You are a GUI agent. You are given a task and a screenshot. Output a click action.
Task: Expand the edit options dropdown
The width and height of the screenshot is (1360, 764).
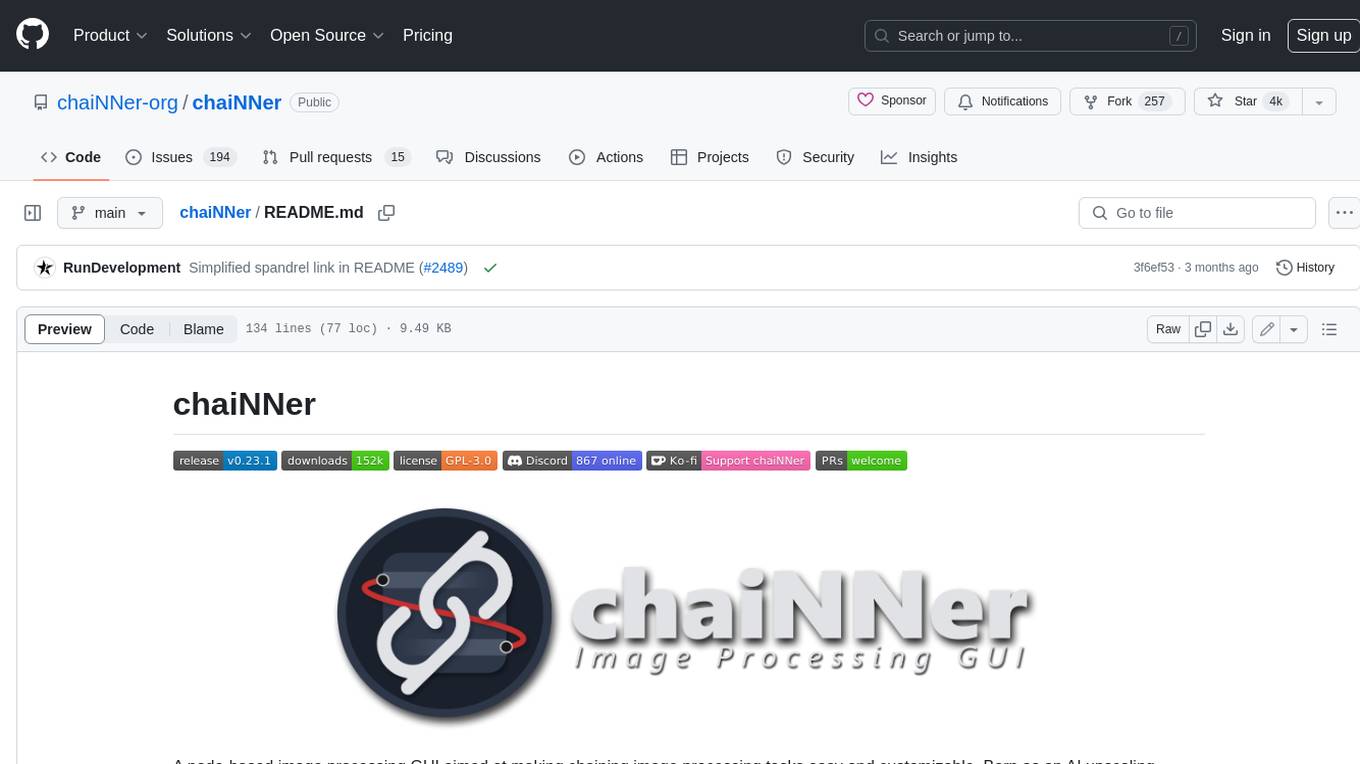(1294, 329)
